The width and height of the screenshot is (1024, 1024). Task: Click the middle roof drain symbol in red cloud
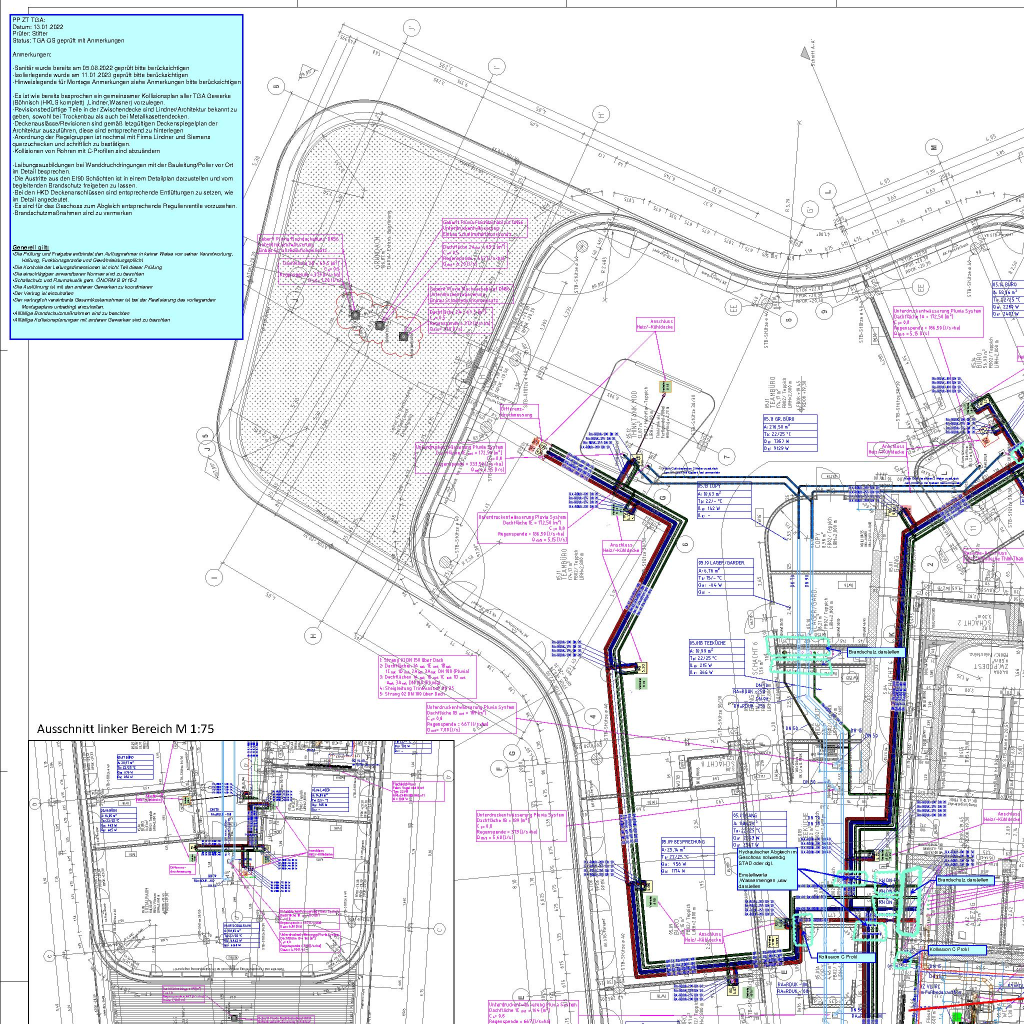tap(380, 324)
